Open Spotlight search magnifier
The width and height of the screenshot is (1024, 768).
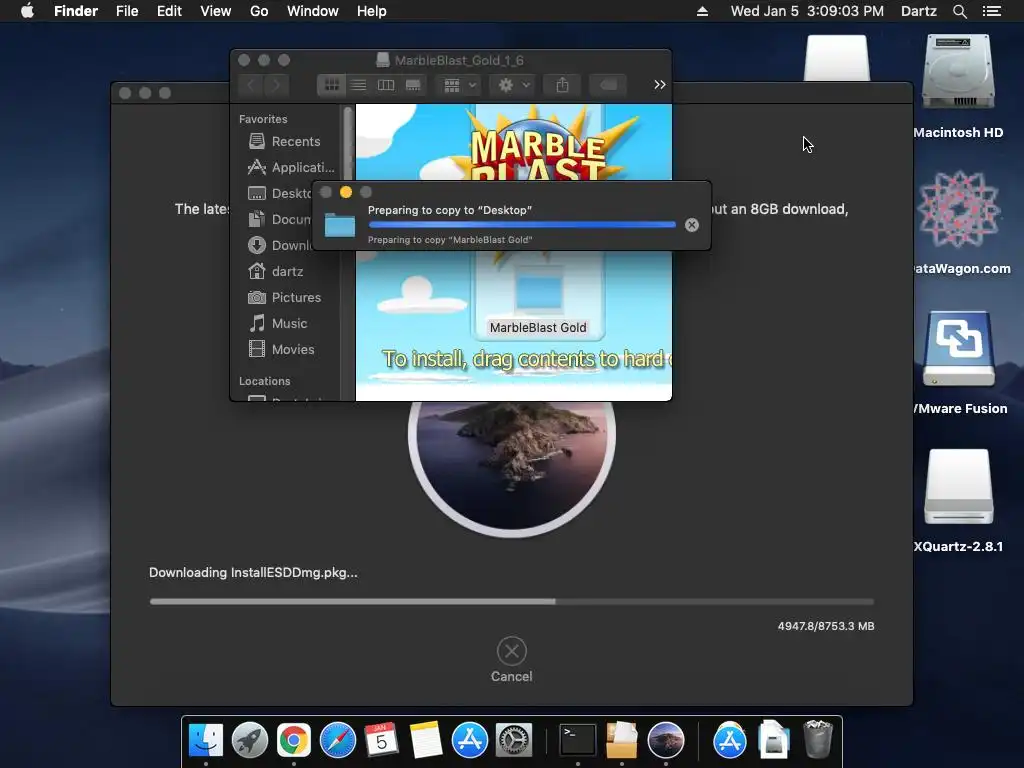[959, 11]
